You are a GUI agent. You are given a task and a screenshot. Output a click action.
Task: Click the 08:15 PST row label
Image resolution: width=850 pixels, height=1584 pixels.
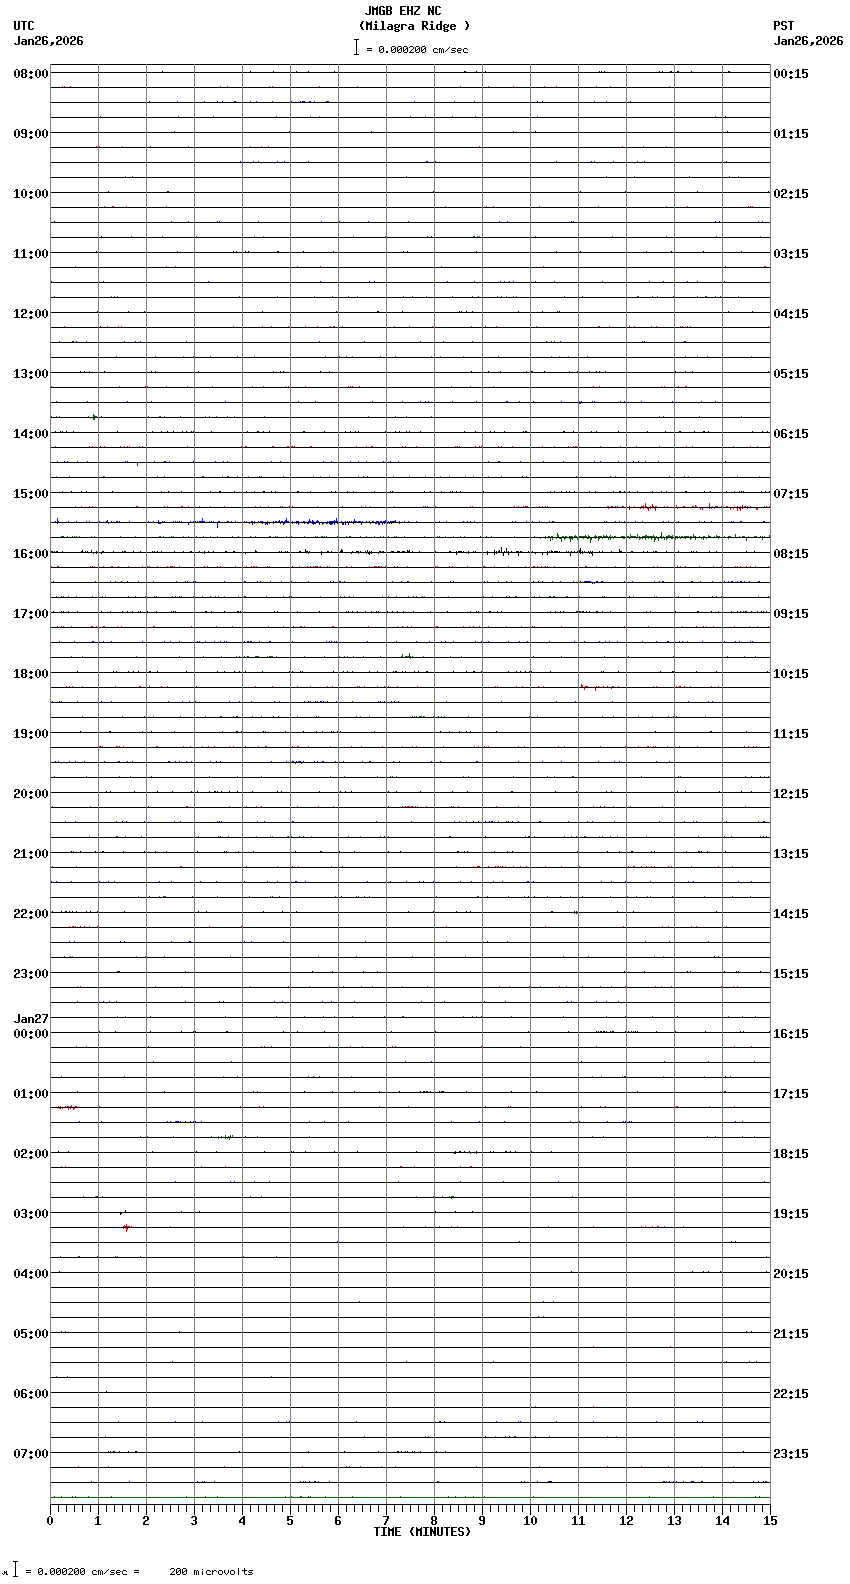[x=791, y=554]
